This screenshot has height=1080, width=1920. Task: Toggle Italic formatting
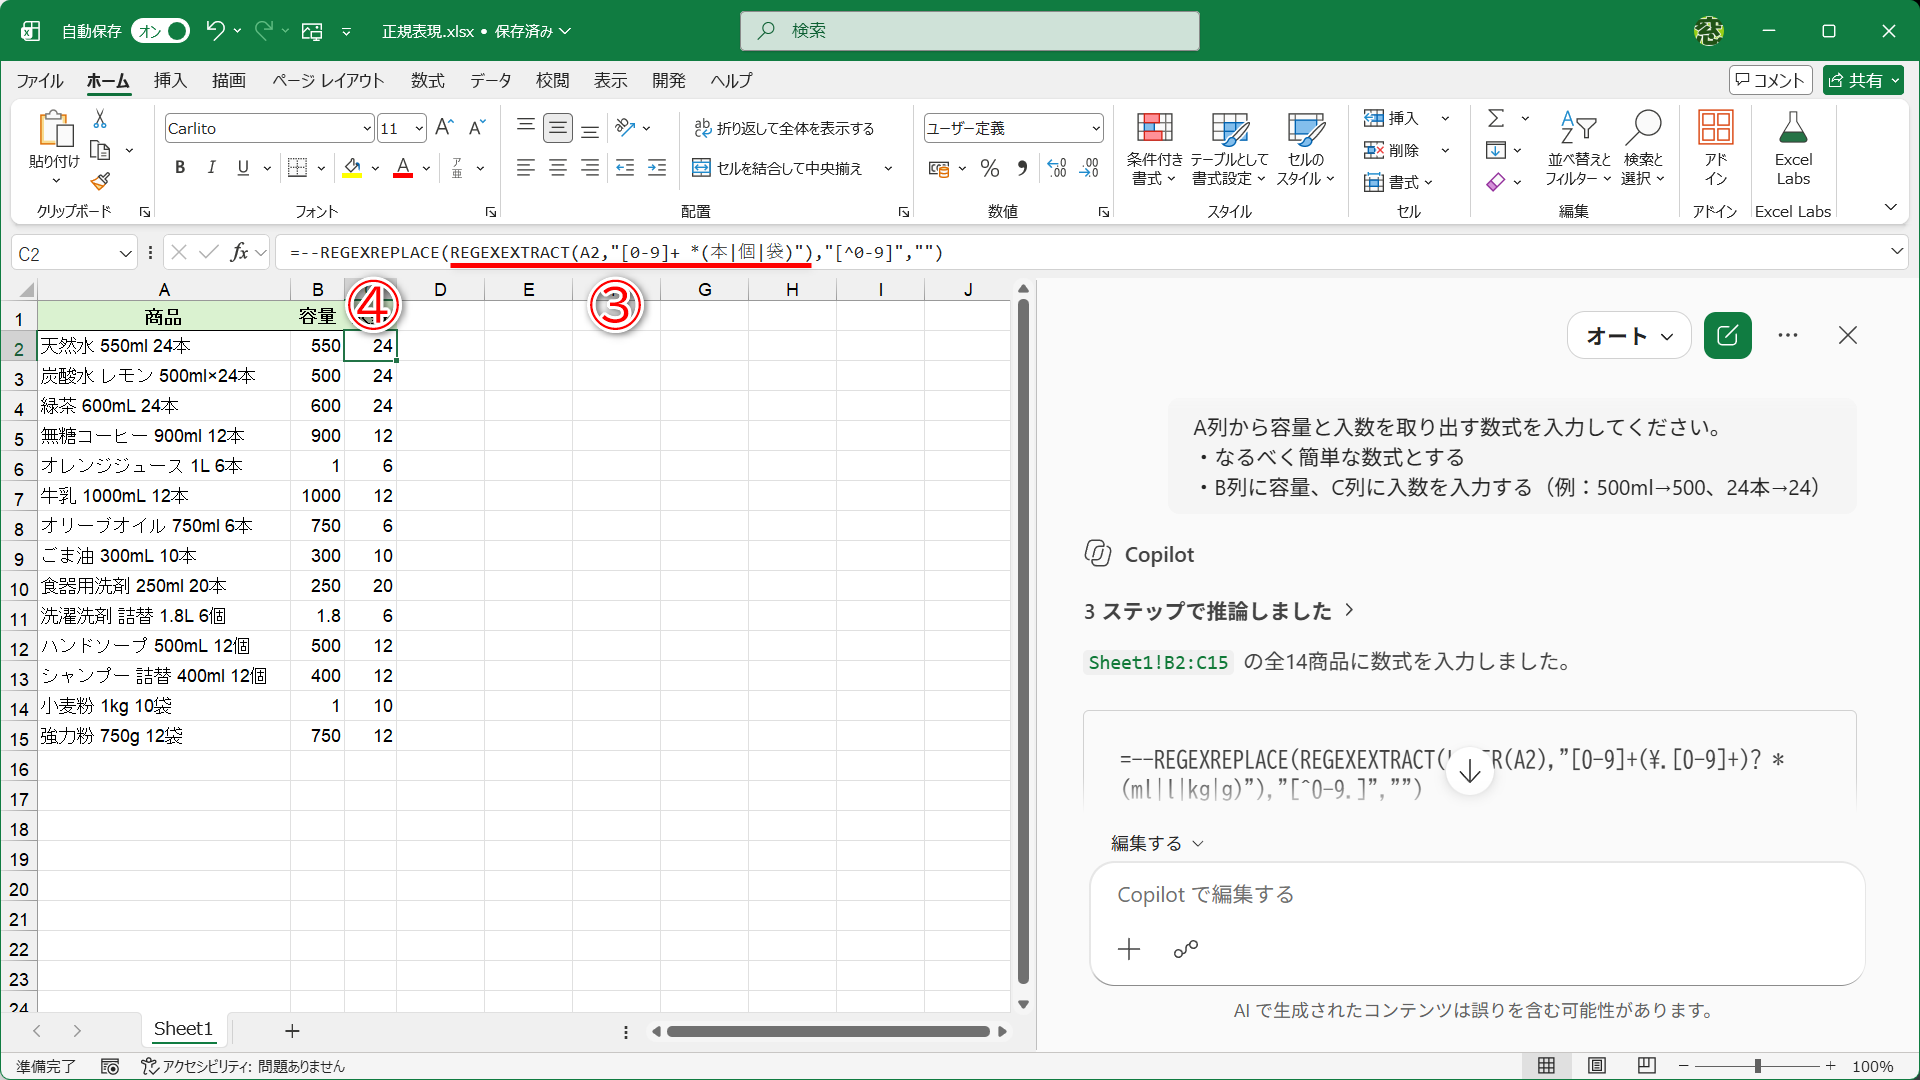pyautogui.click(x=211, y=168)
